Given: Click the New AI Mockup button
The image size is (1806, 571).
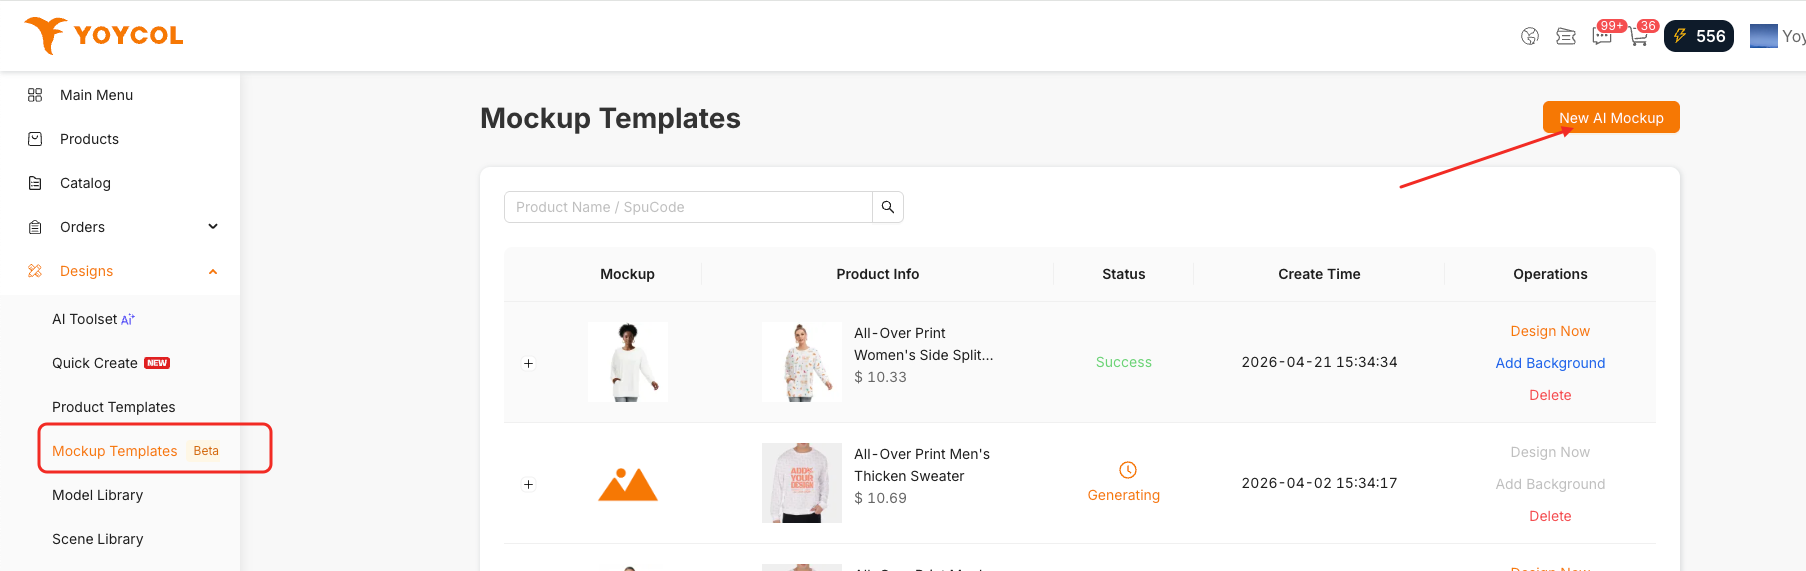Looking at the screenshot, I should coord(1611,117).
